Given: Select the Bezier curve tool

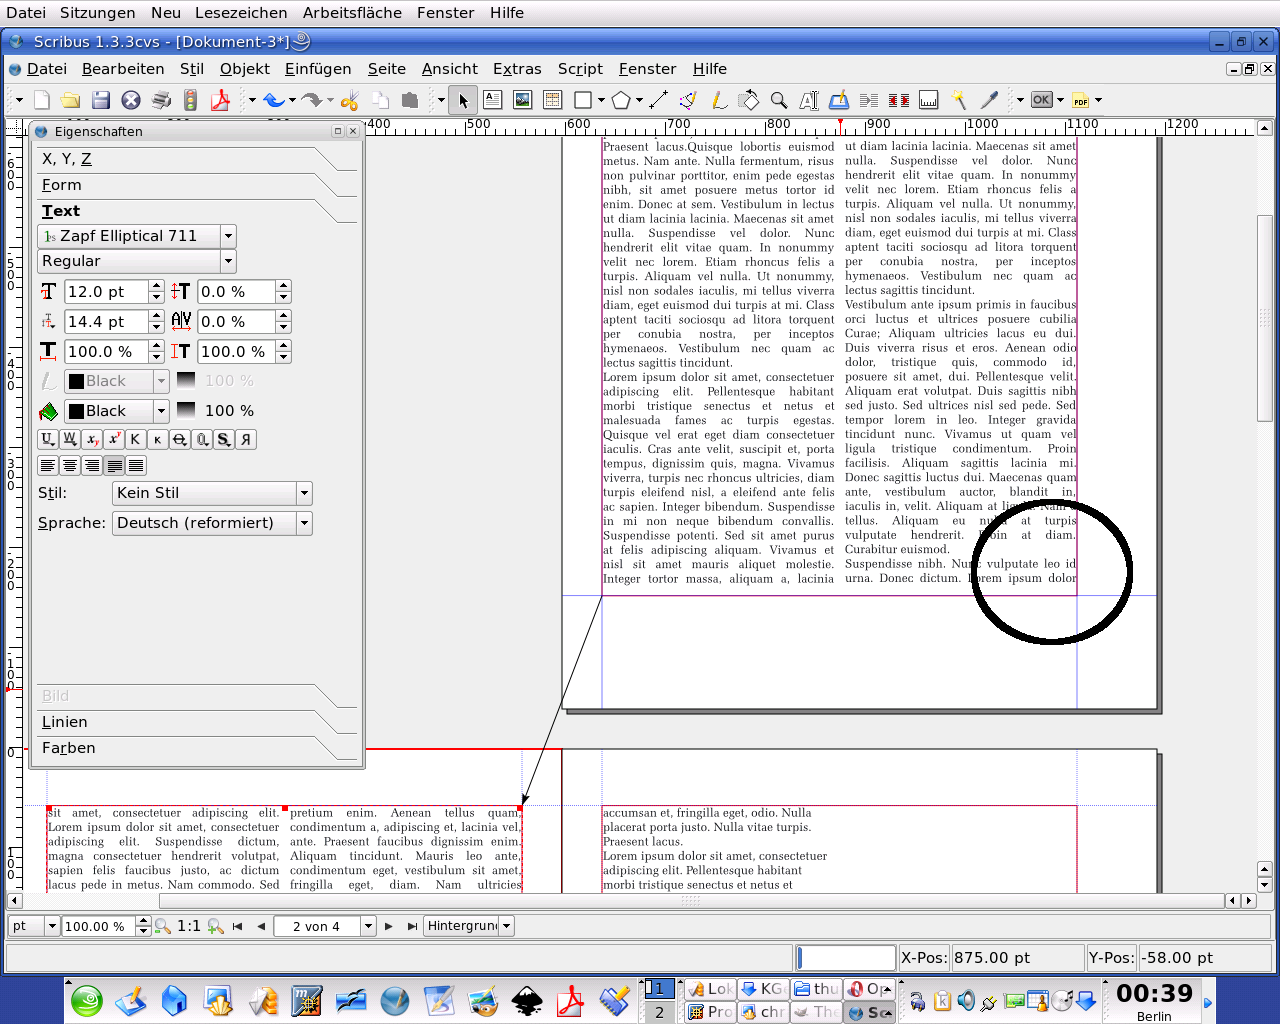Looking at the screenshot, I should (x=688, y=100).
